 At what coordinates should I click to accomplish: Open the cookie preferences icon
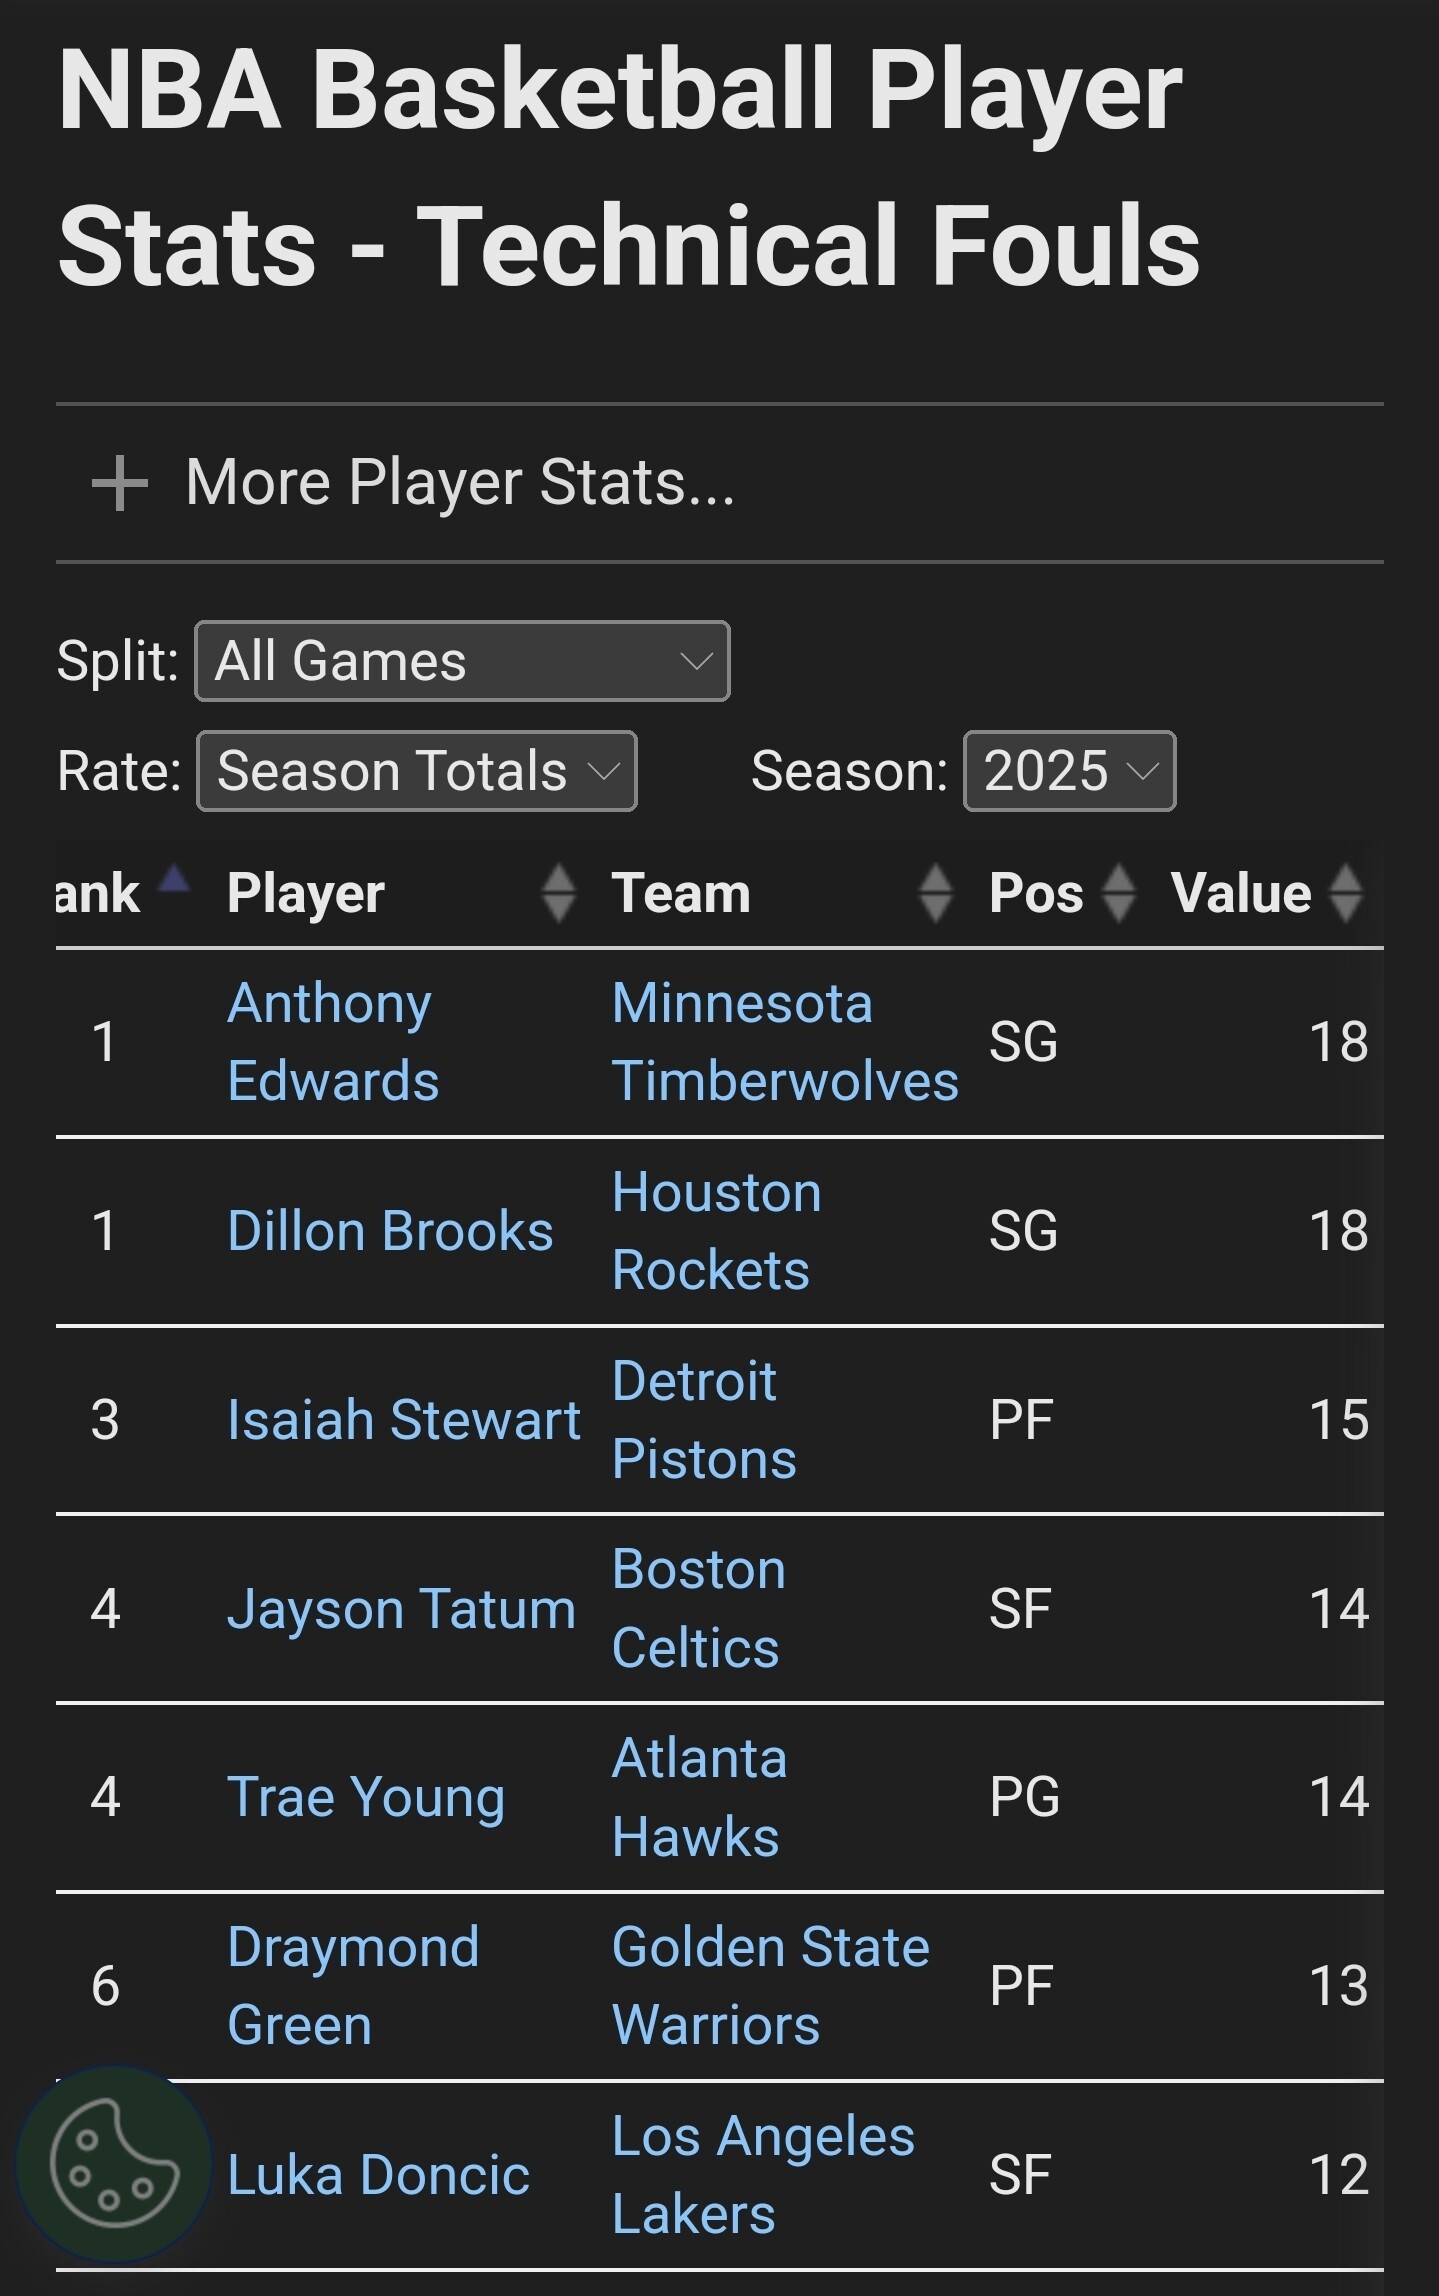click(x=114, y=2164)
